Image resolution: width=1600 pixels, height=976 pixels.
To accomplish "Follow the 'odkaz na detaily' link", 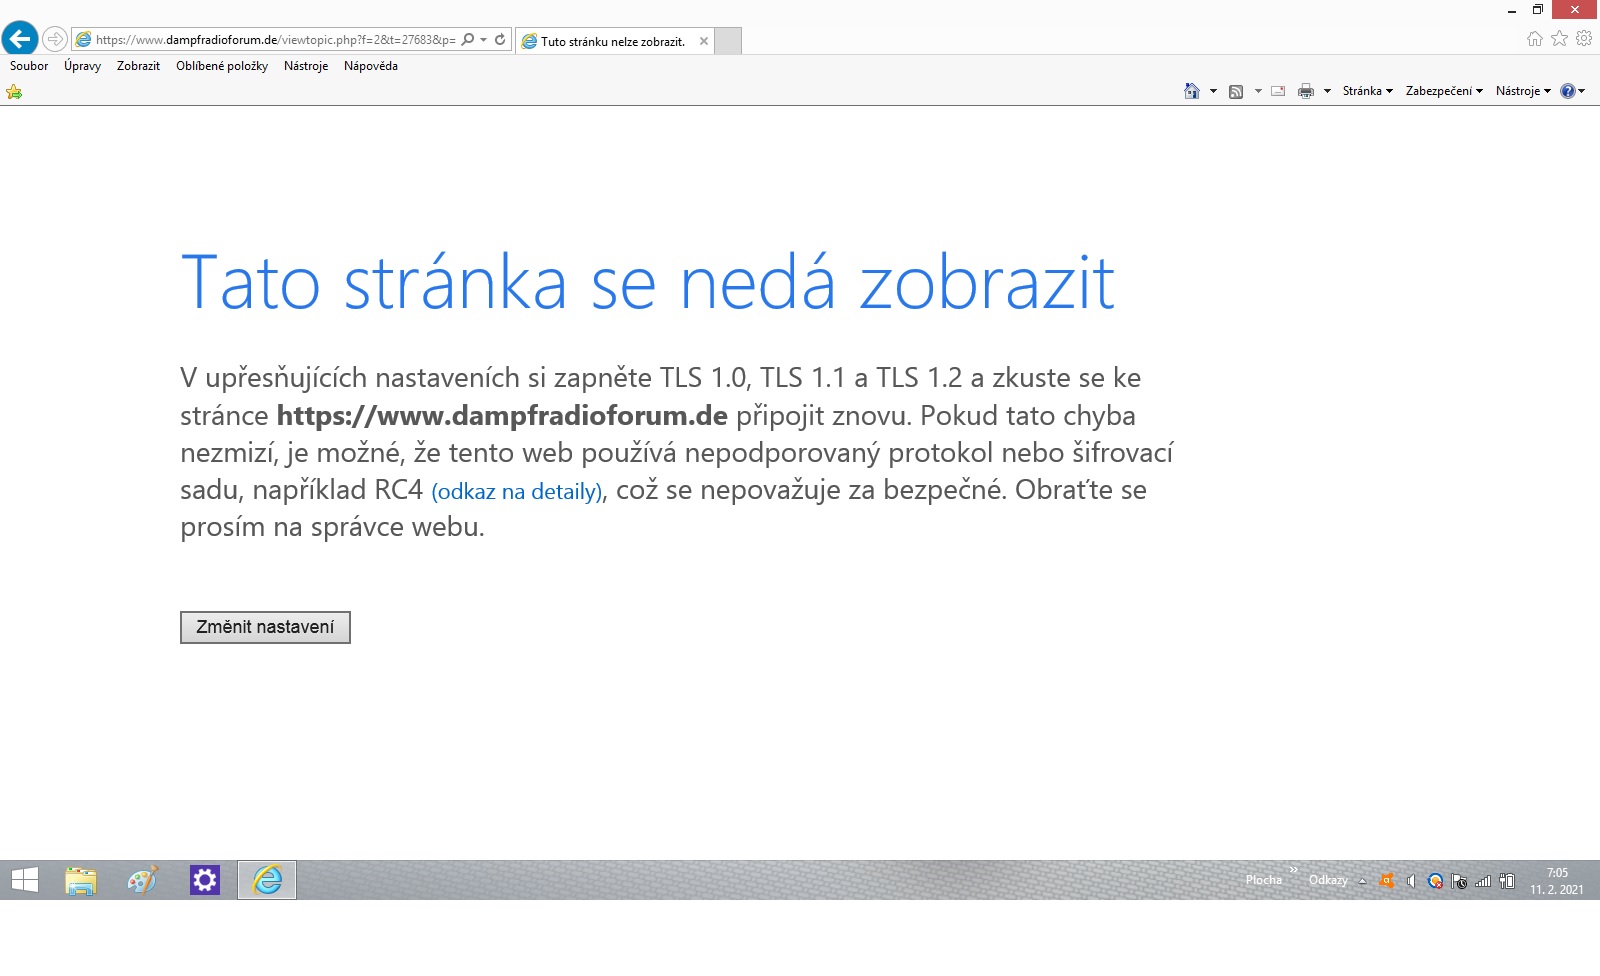I will point(516,491).
